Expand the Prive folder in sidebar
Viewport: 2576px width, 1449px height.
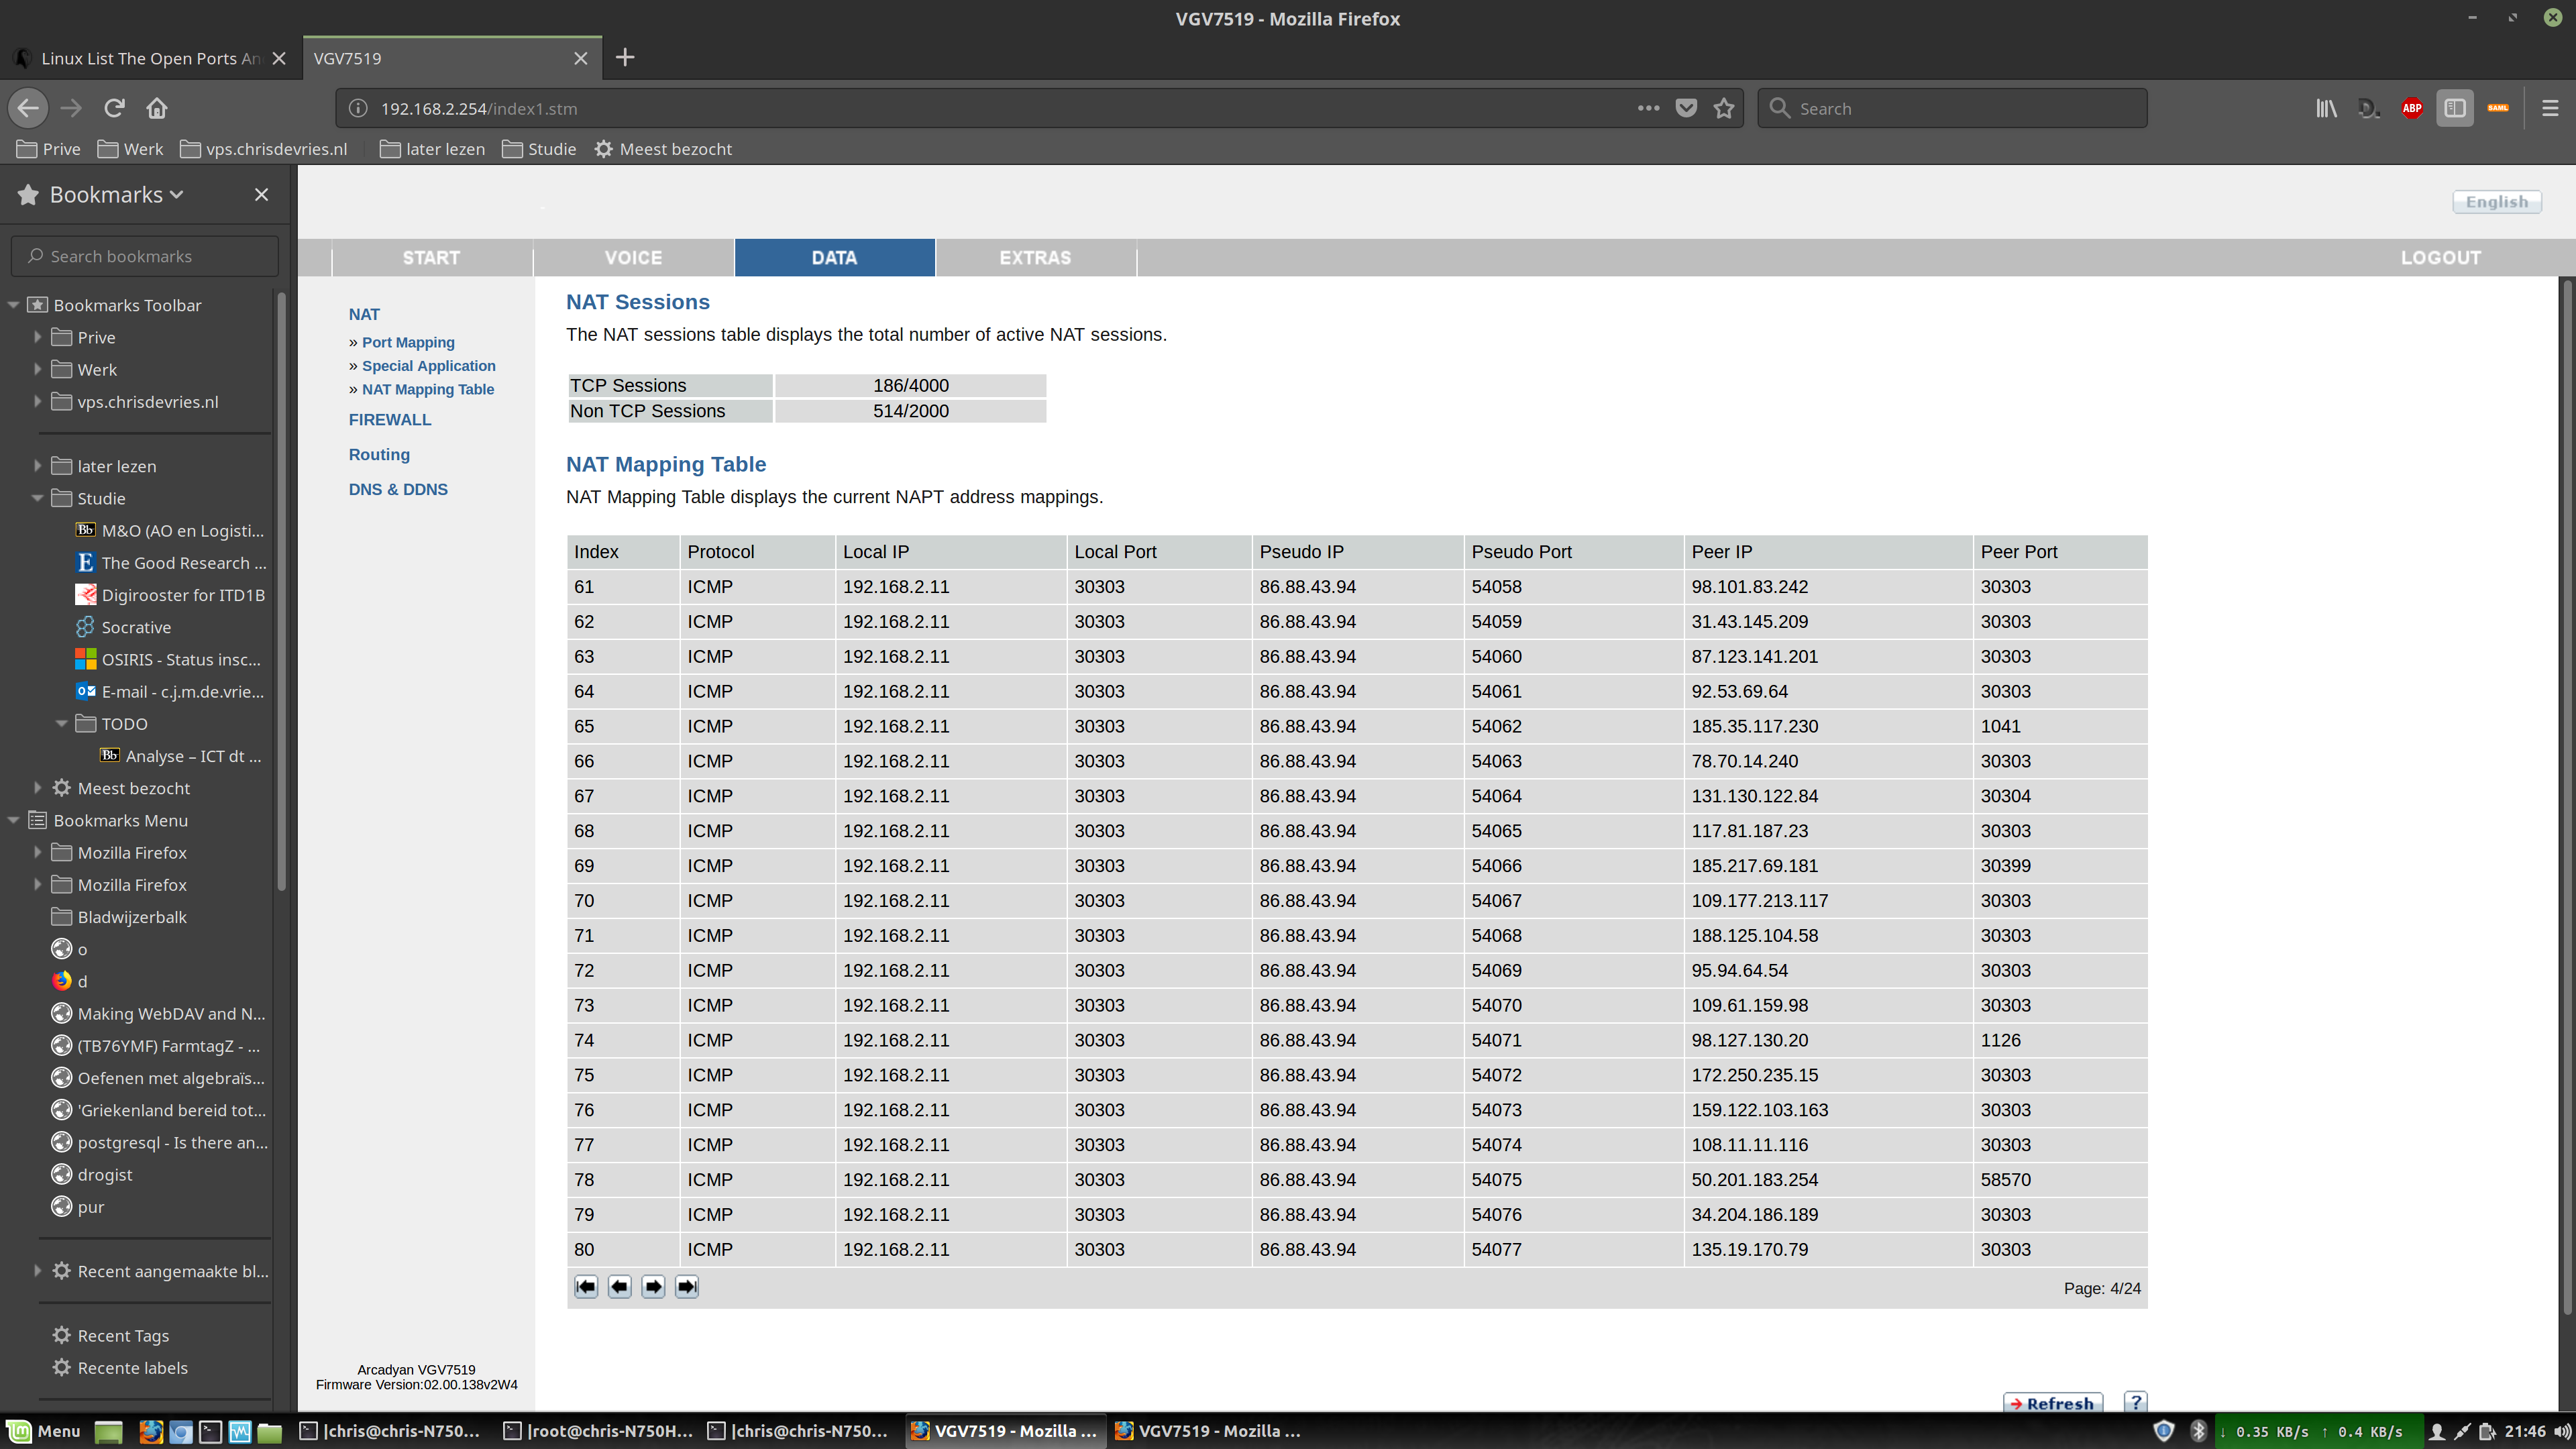tap(38, 337)
